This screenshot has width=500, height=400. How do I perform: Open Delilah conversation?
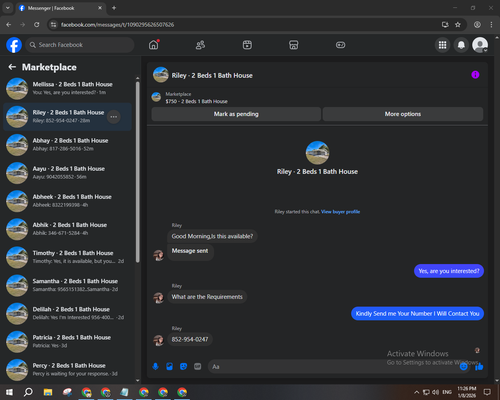click(68, 313)
